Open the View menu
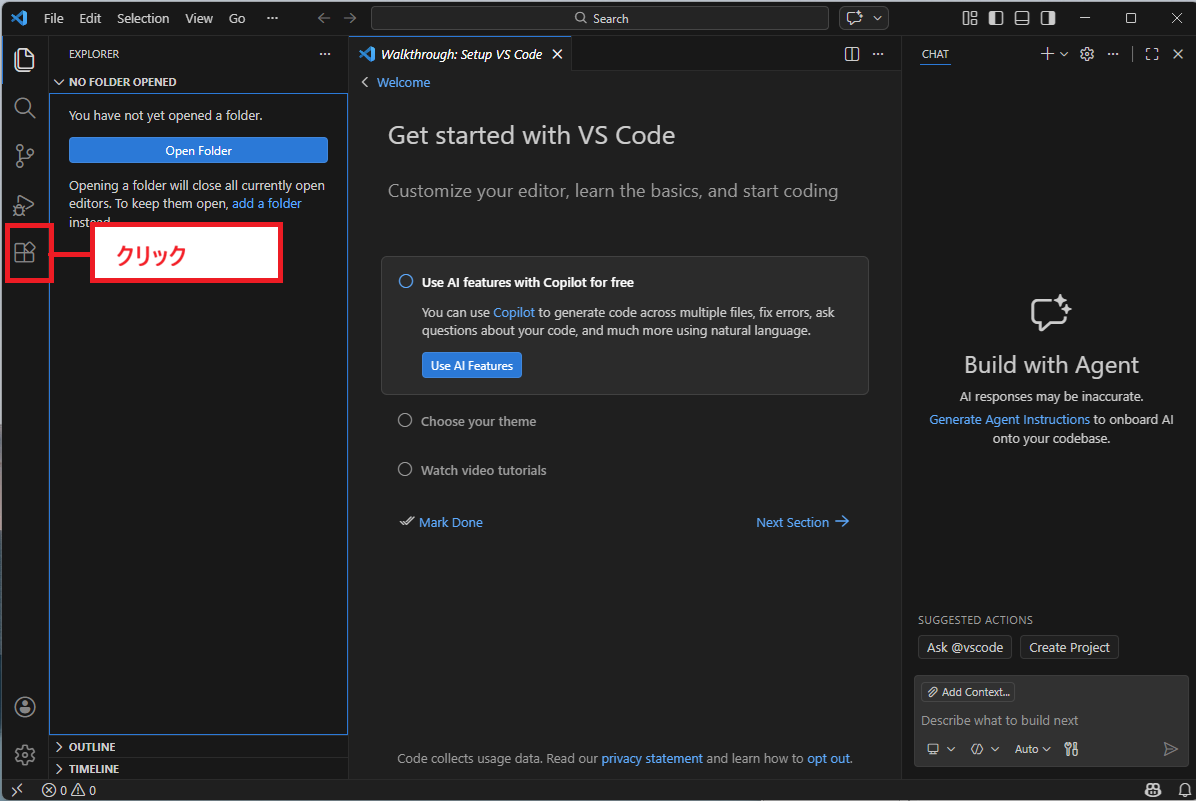This screenshot has height=801, width=1196. pyautogui.click(x=199, y=18)
